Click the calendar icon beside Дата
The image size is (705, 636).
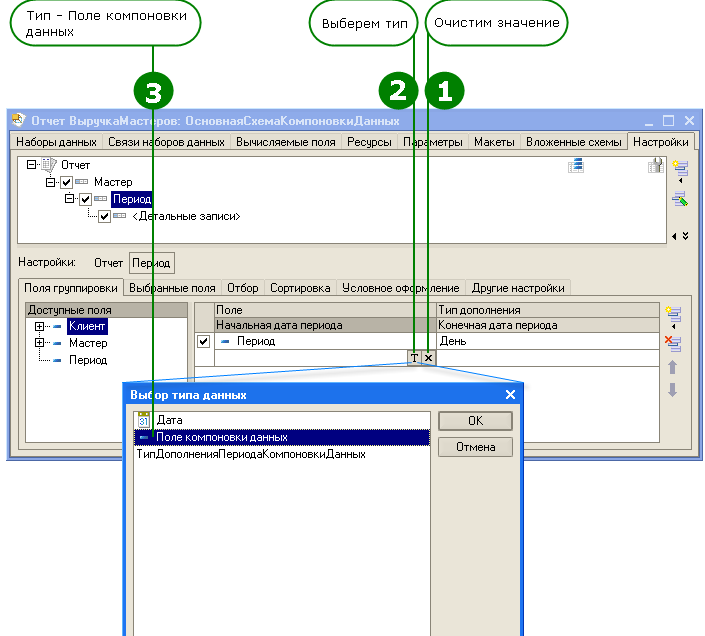(x=143, y=419)
